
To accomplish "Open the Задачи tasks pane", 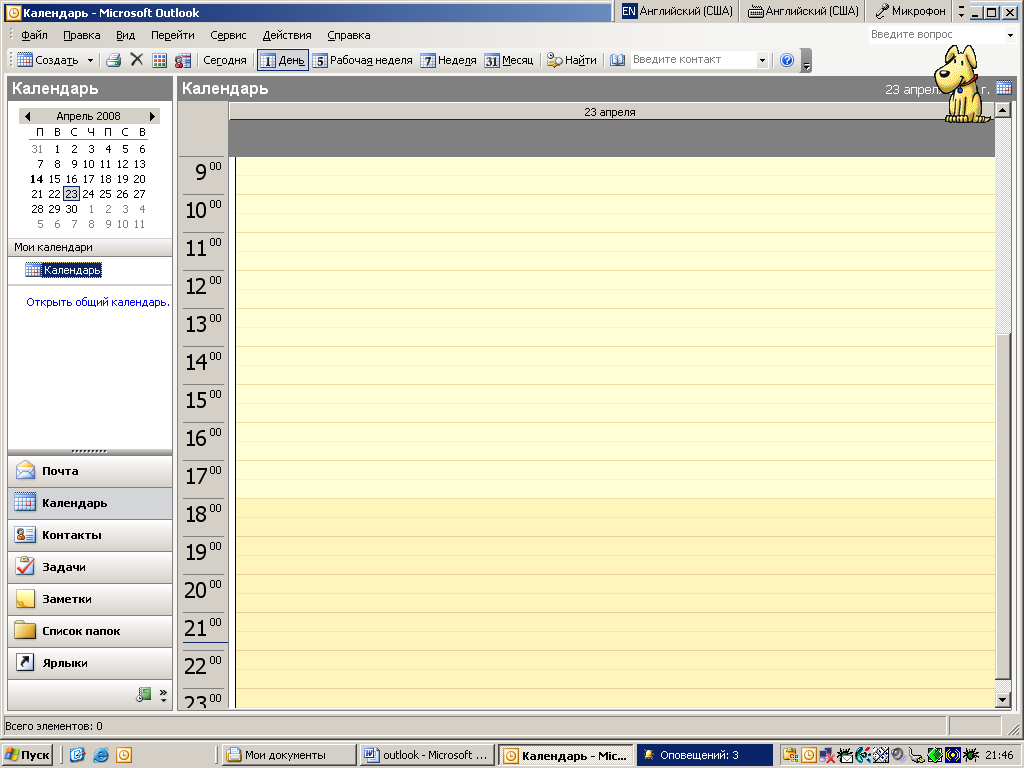I will click(x=90, y=567).
